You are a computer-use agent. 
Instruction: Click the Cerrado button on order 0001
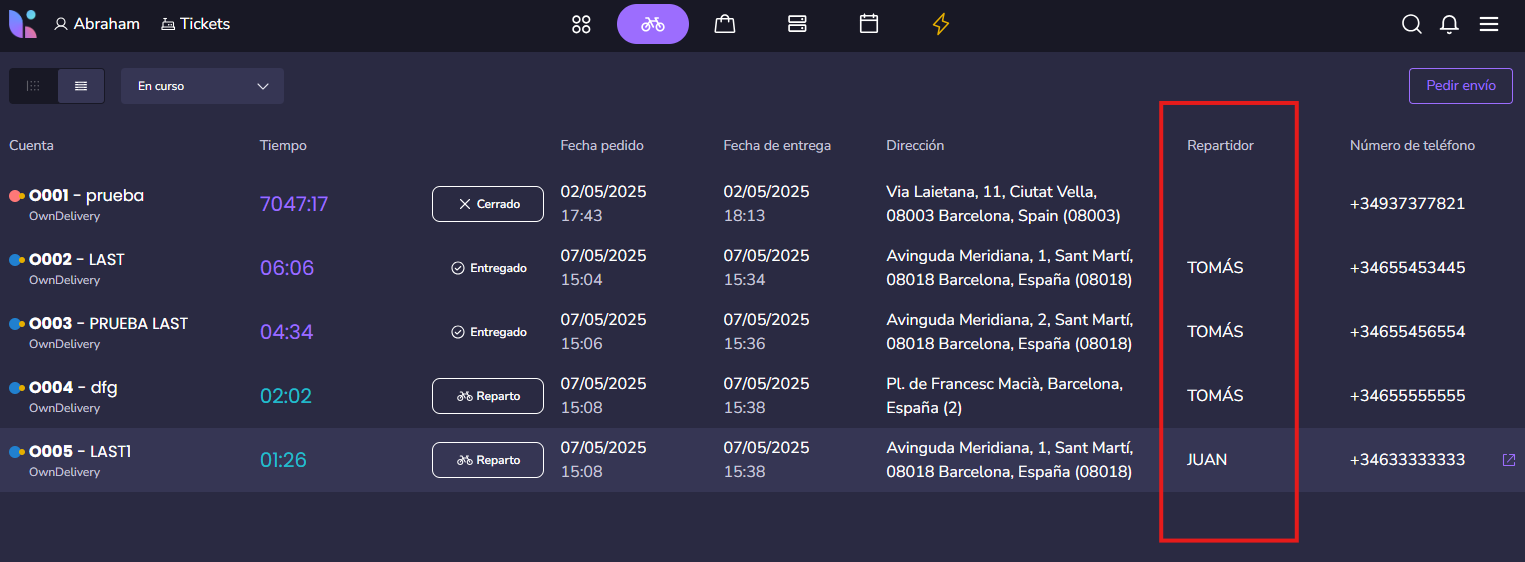coord(488,204)
